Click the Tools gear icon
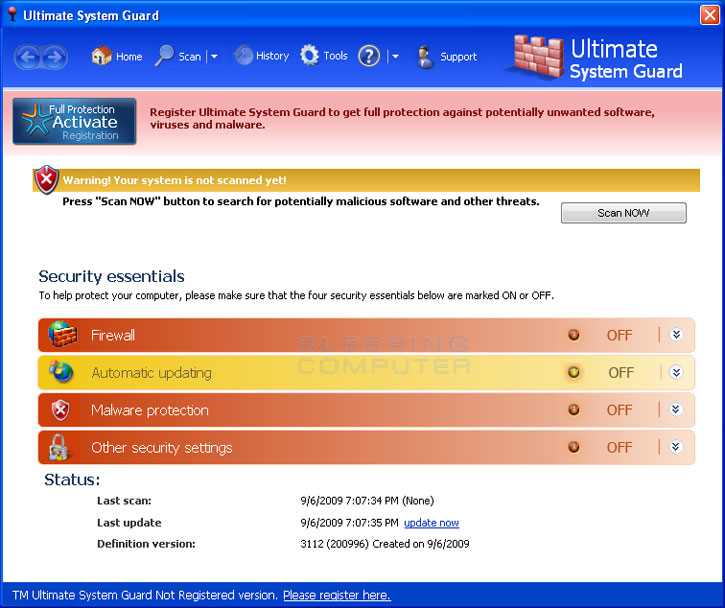This screenshot has height=608, width=725. tap(310, 56)
